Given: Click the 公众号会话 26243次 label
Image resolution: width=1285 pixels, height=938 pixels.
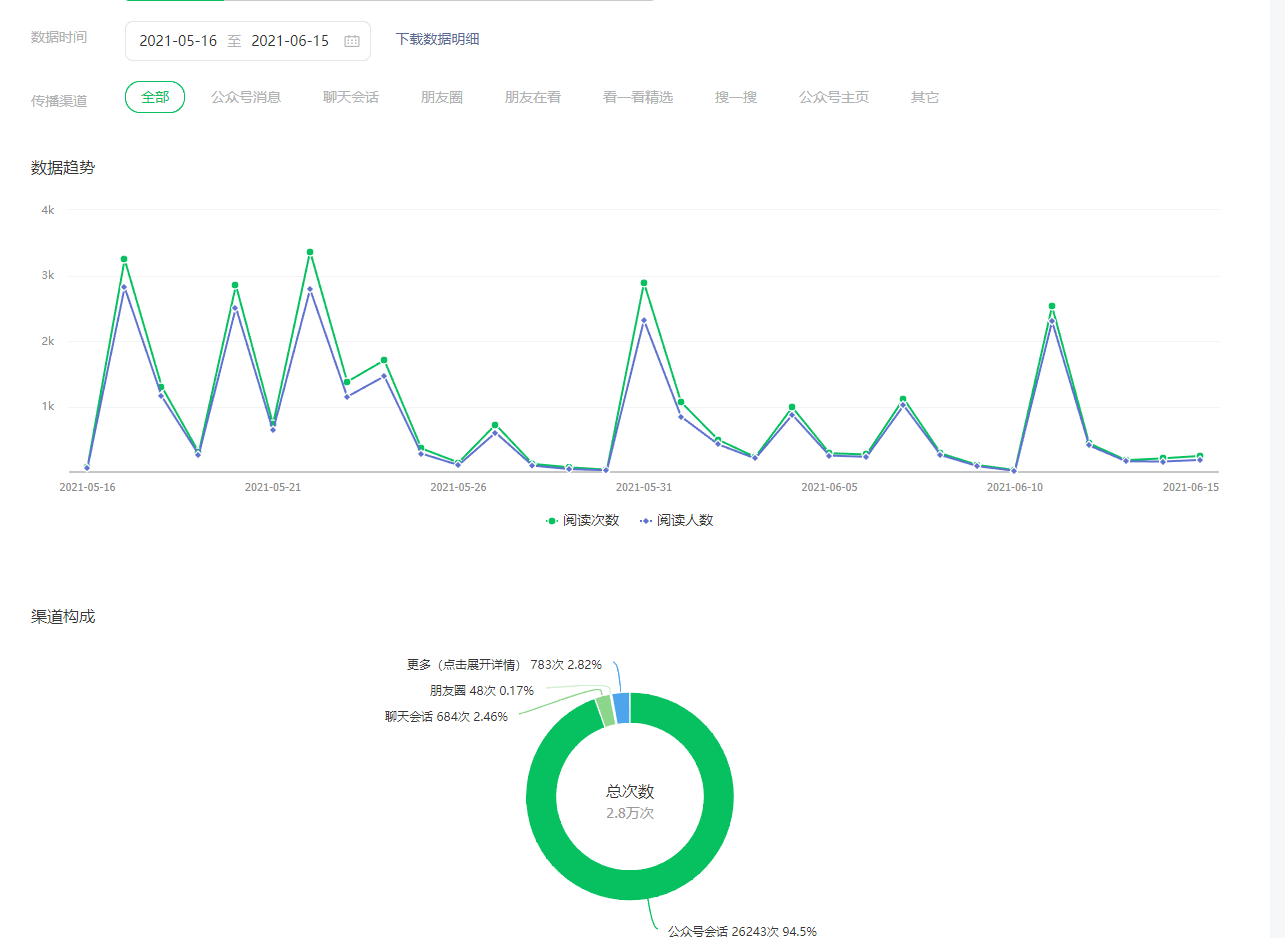Looking at the screenshot, I should (742, 931).
